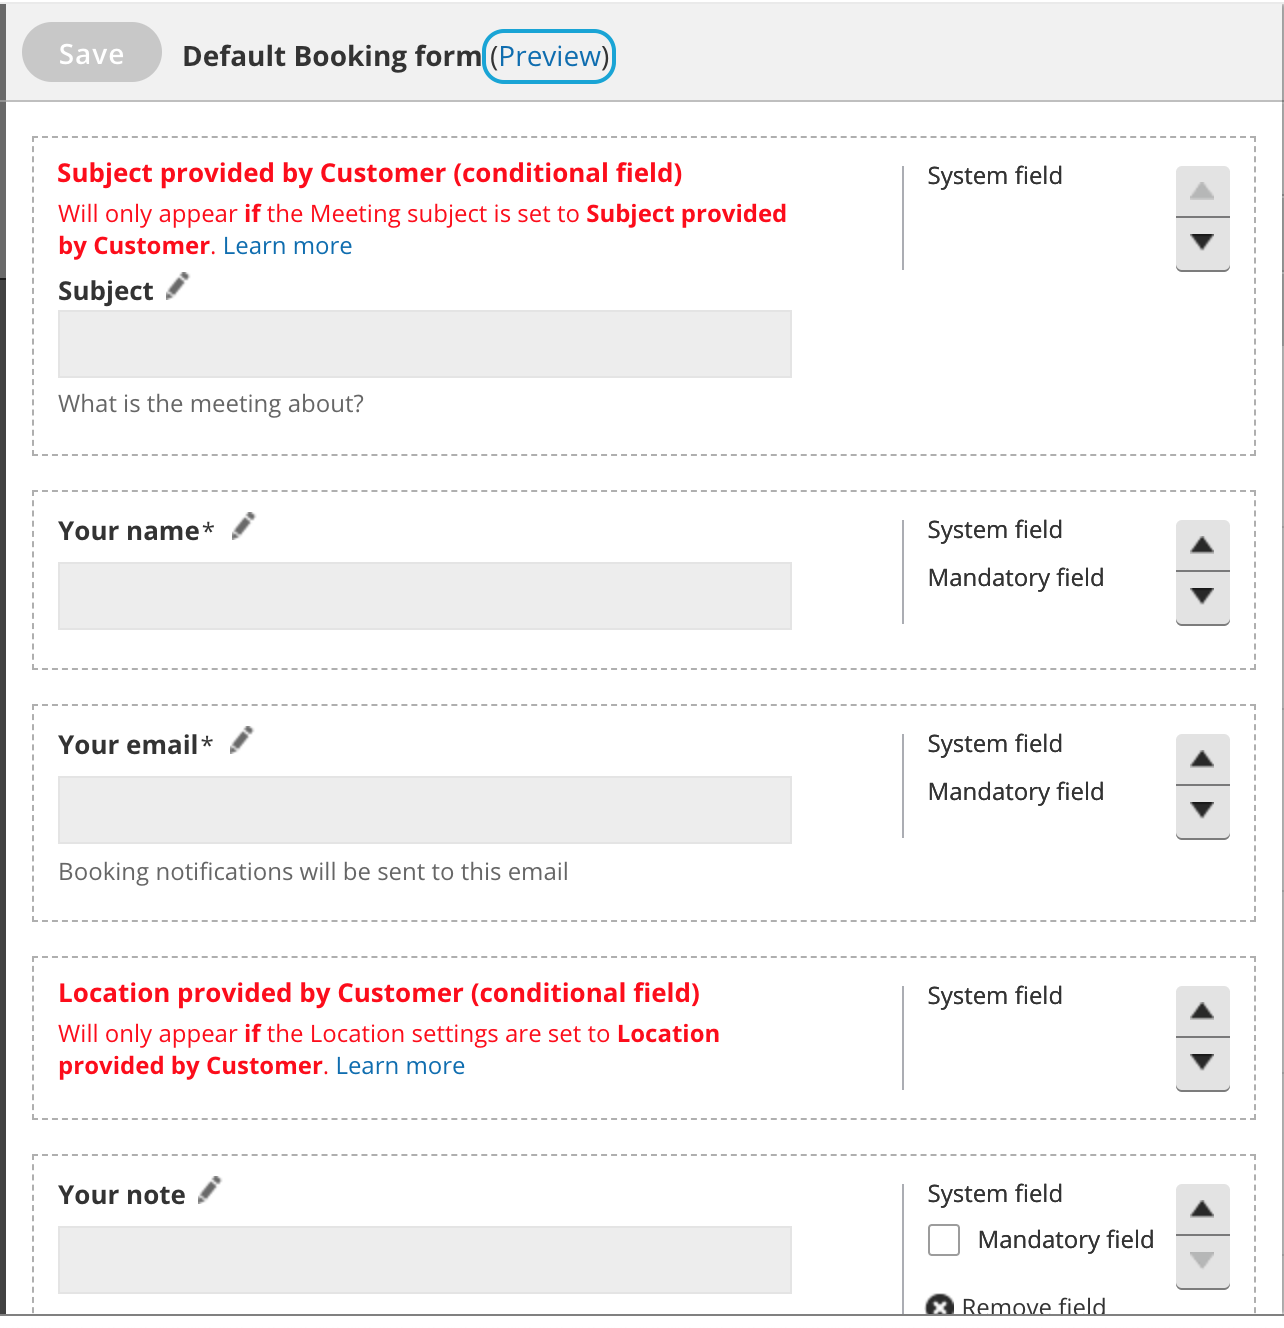Open Learn more for Subject provided by Customer
The width and height of the screenshot is (1284, 1328).
coord(287,246)
